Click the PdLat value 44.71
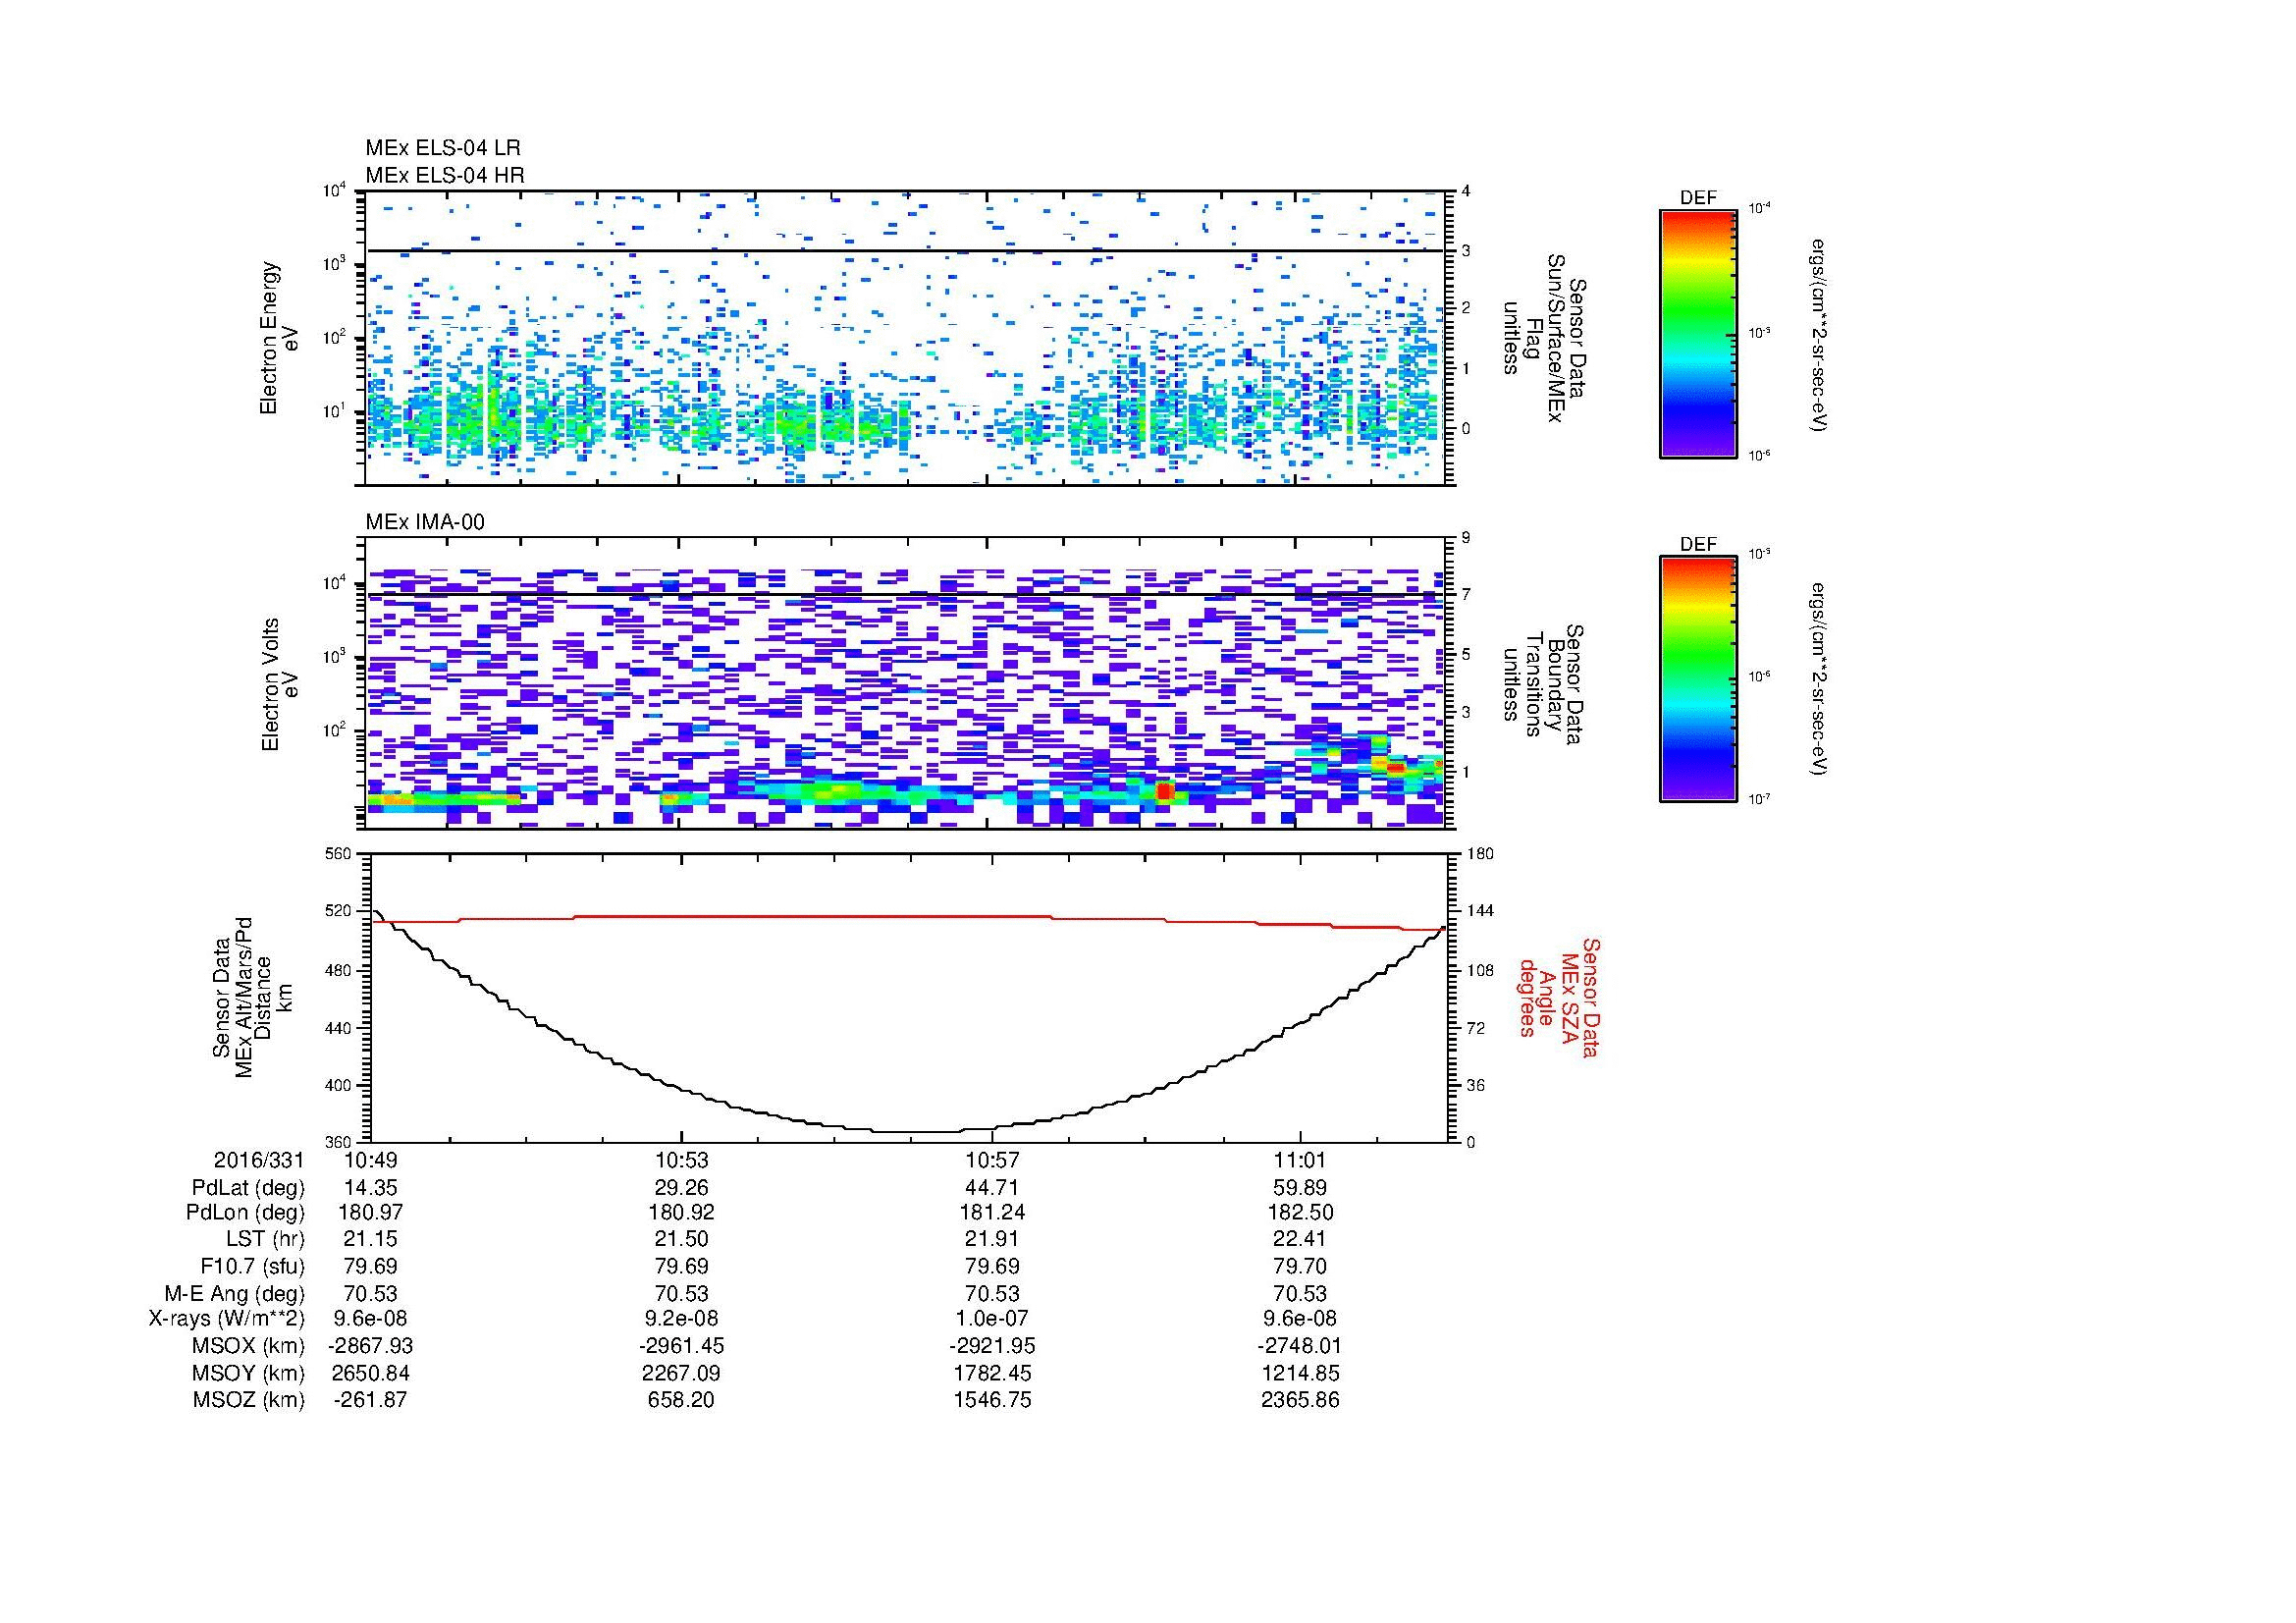2296x1623 pixels. (991, 1188)
